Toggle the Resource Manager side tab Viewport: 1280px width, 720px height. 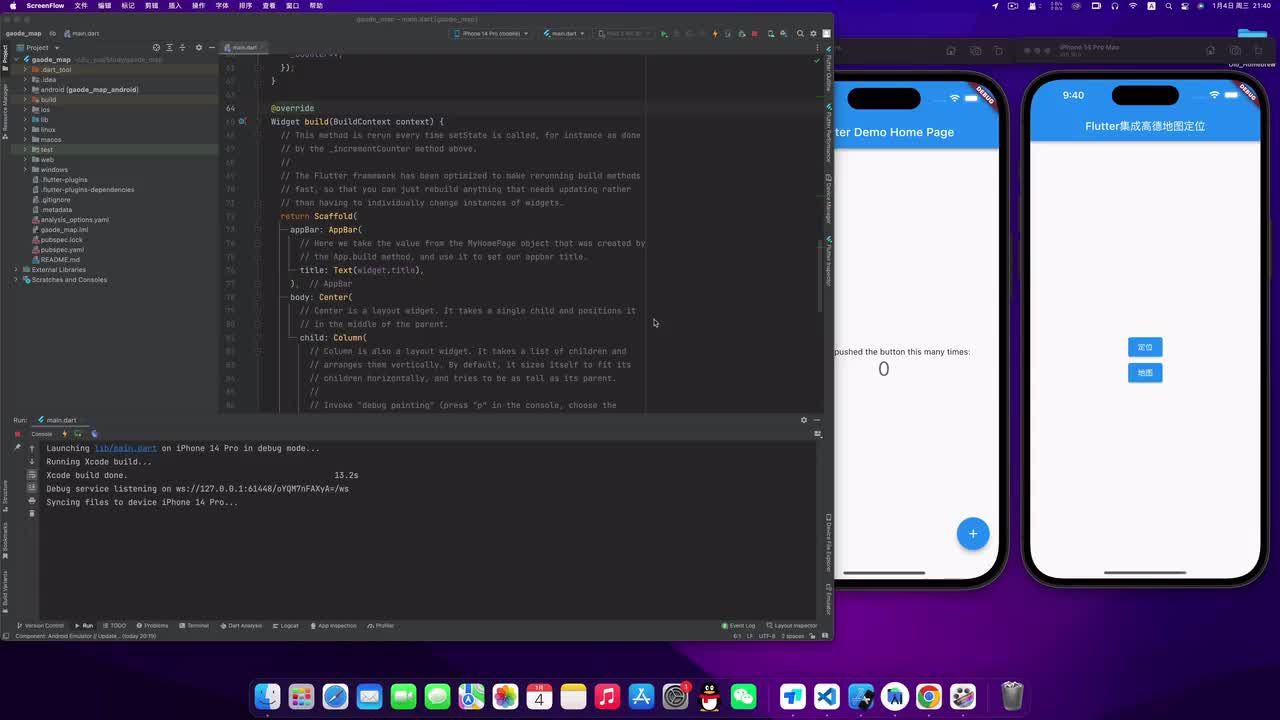[4, 109]
